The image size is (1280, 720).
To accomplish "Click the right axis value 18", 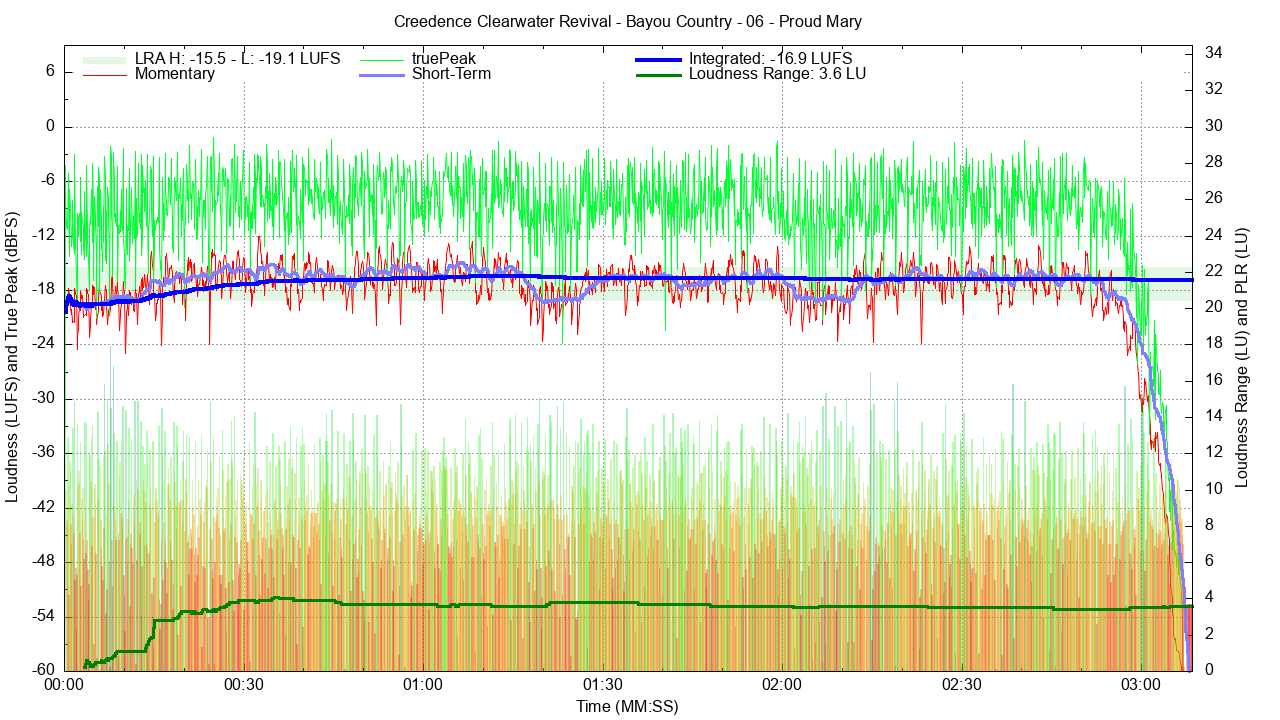I will 1212,343.
